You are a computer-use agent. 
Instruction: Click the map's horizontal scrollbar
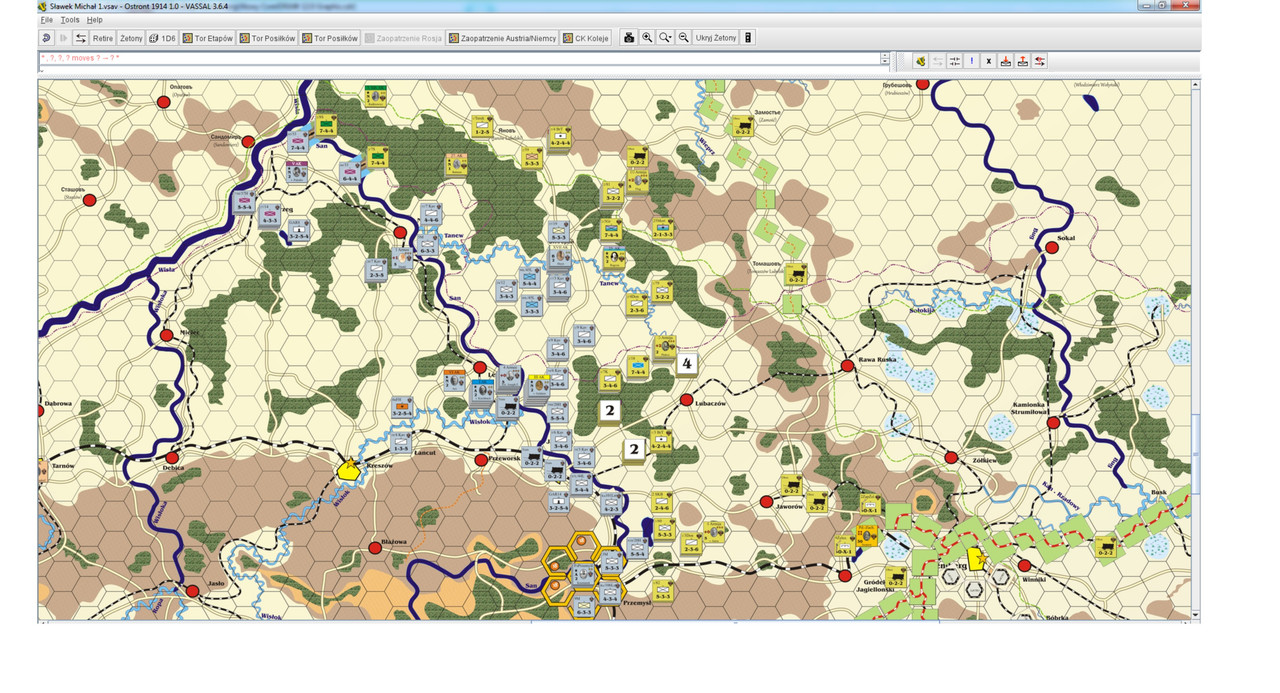click(615, 623)
